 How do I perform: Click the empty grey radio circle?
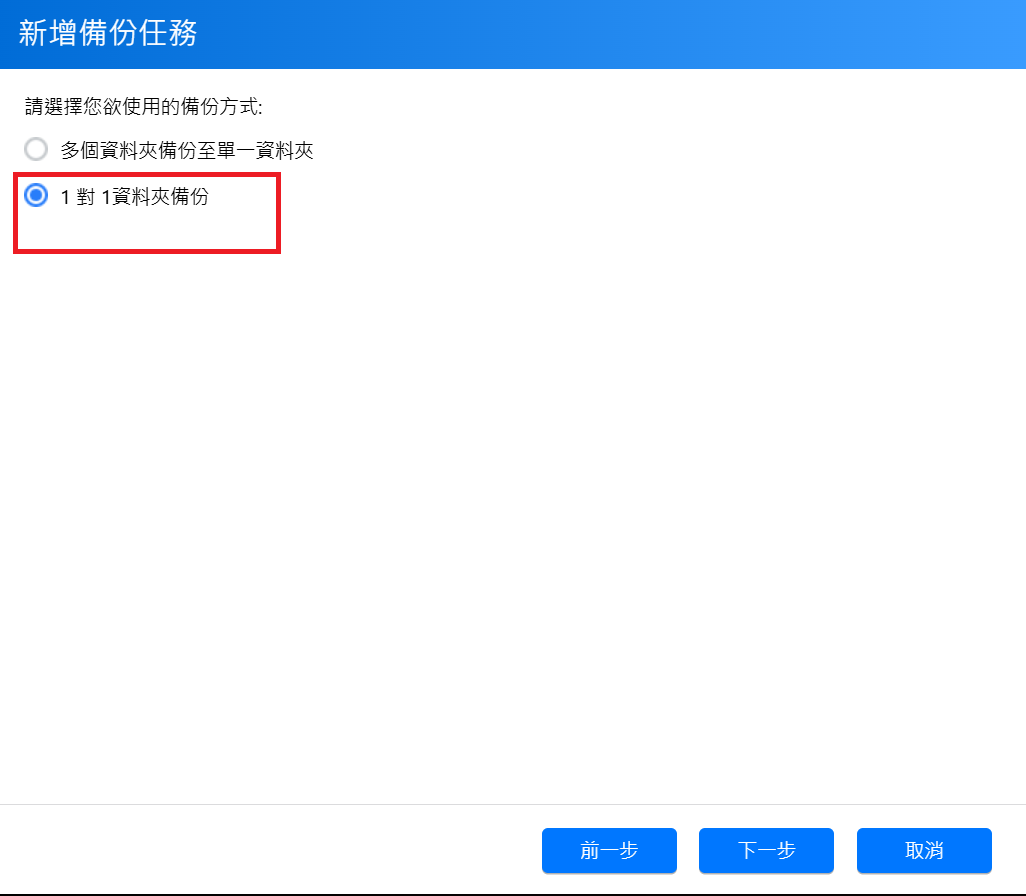pos(36,149)
